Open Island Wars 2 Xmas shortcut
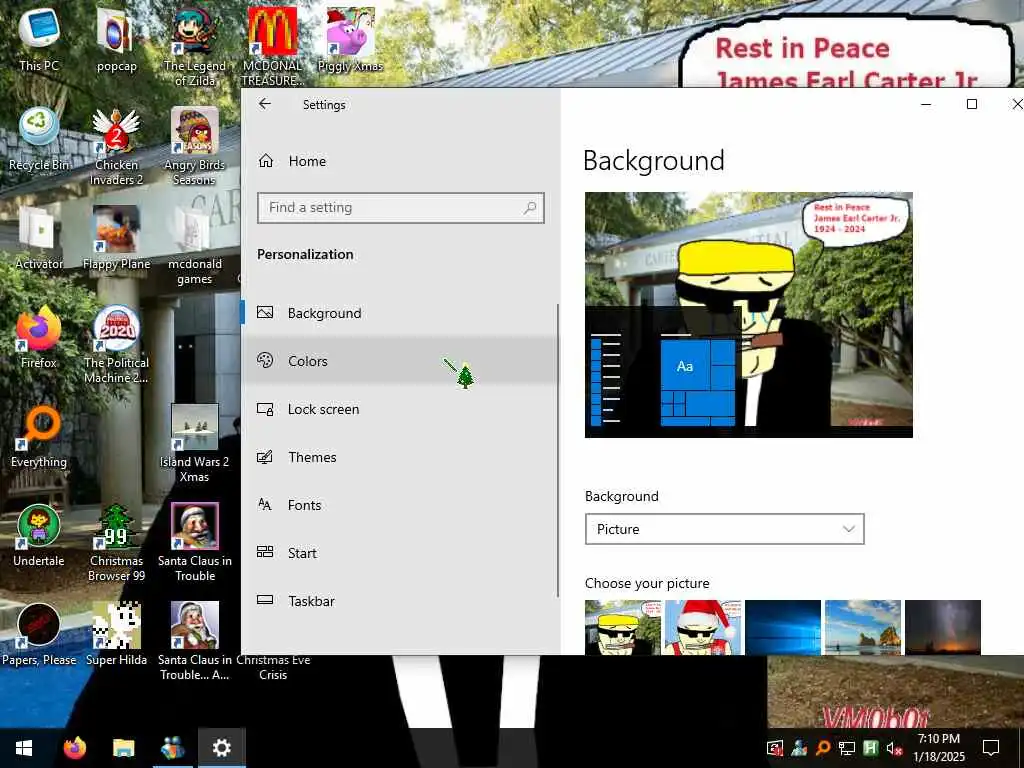The image size is (1024, 768). [x=195, y=444]
